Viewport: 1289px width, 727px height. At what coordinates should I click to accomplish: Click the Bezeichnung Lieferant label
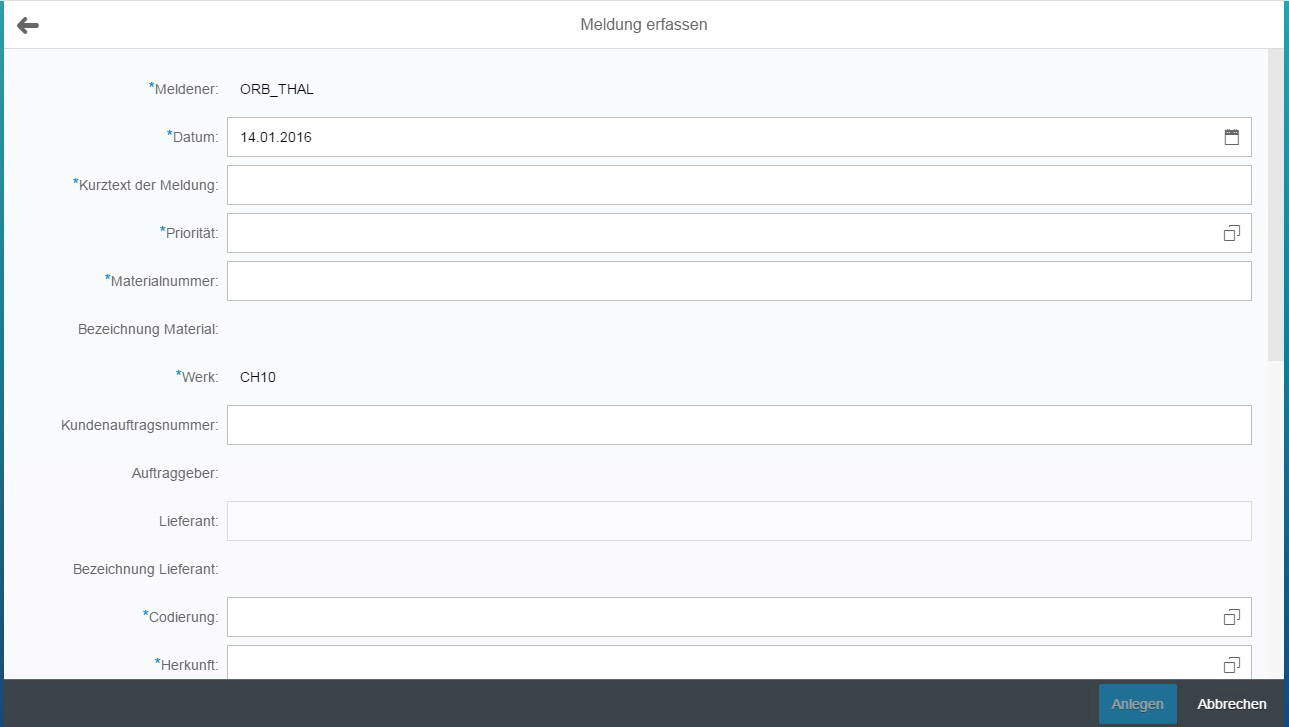(146, 569)
